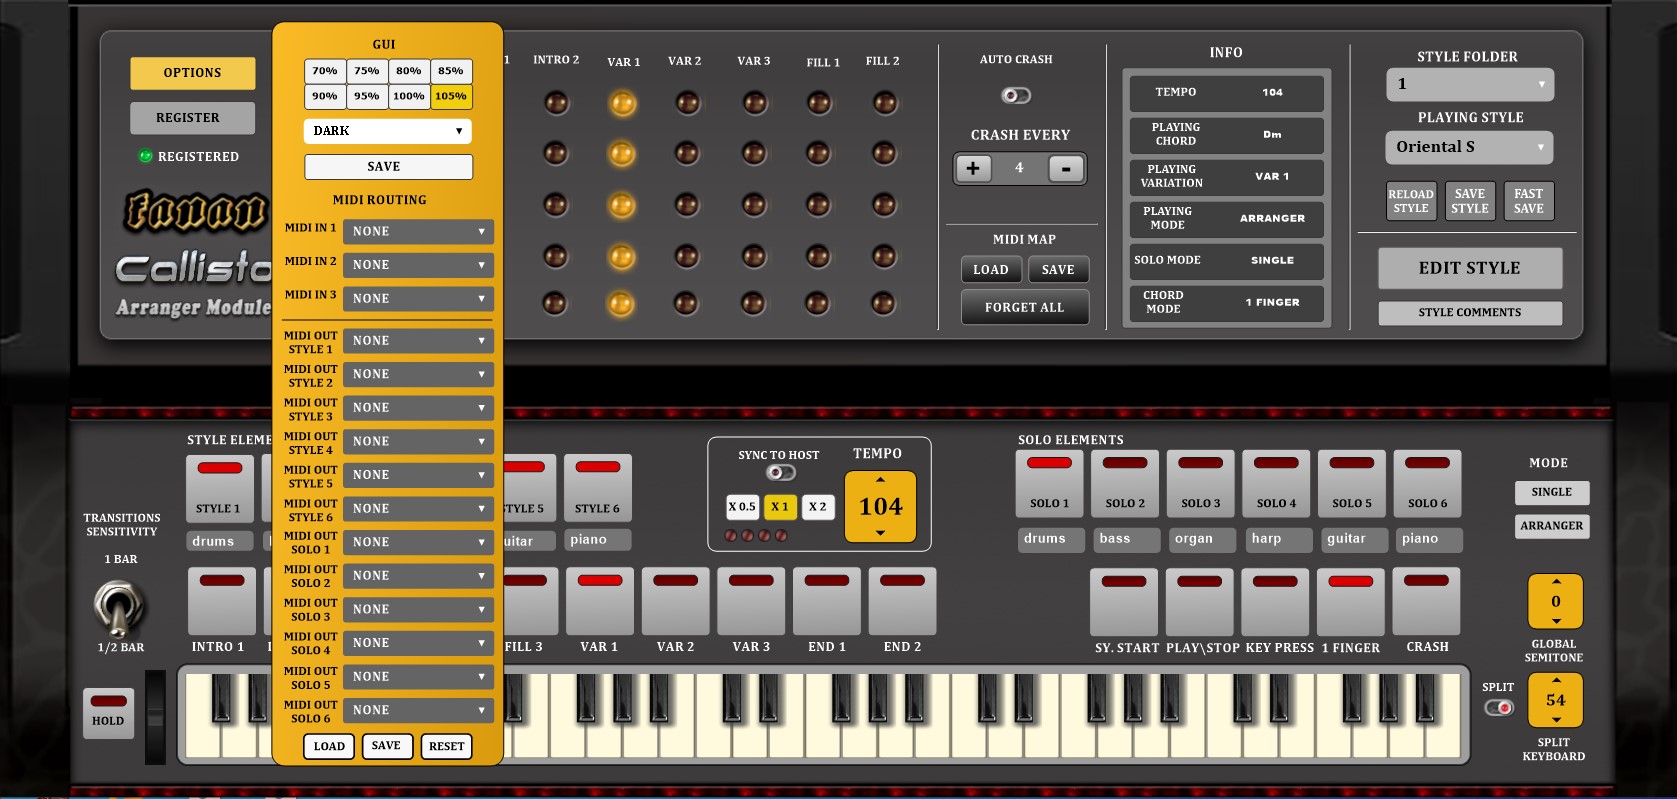The image size is (1677, 799).
Task: Enable Sync to Host switch
Action: point(780,473)
